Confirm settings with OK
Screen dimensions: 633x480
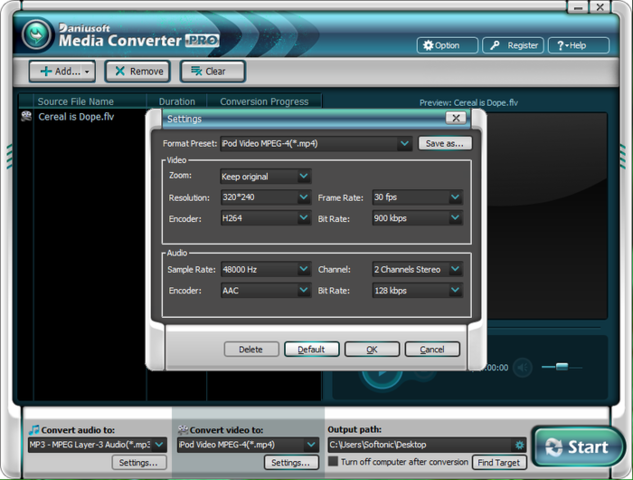pos(372,349)
